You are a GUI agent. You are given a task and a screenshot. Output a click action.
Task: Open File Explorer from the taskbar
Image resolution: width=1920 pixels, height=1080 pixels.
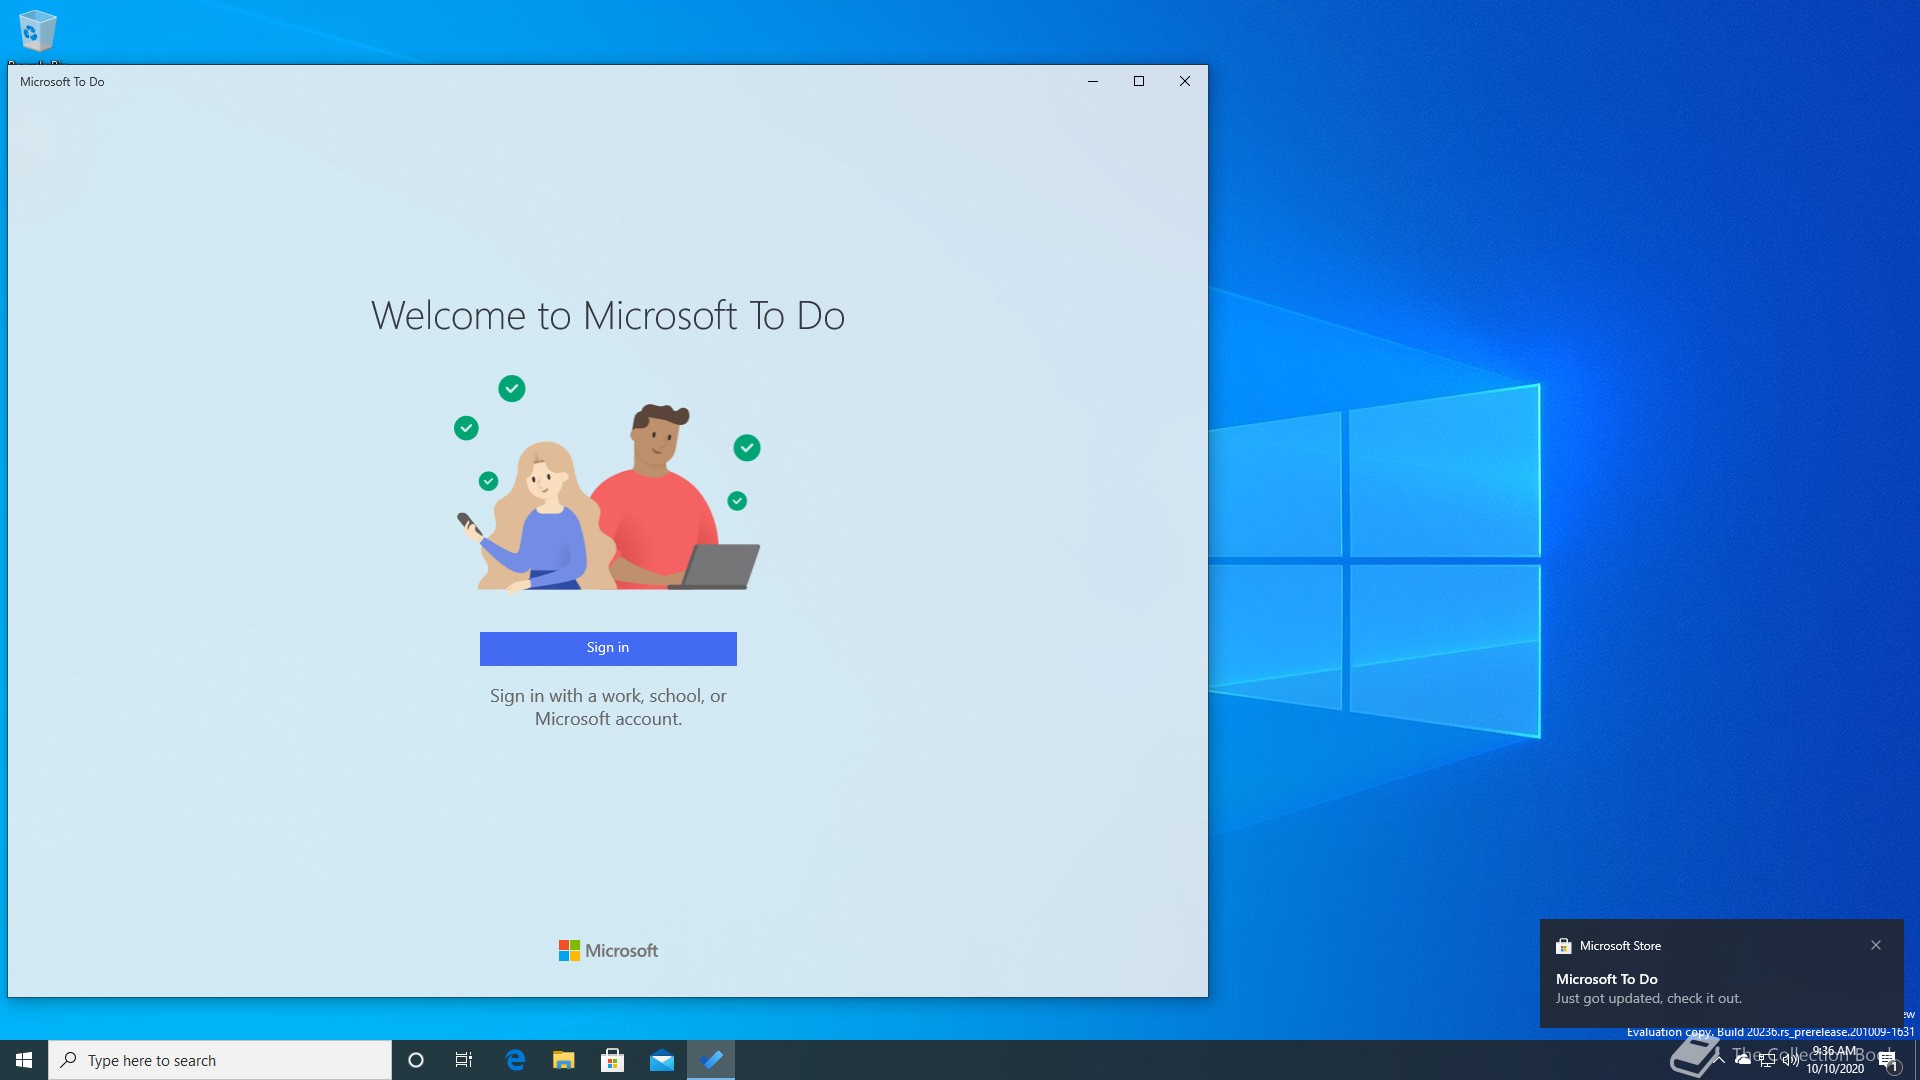click(564, 1060)
